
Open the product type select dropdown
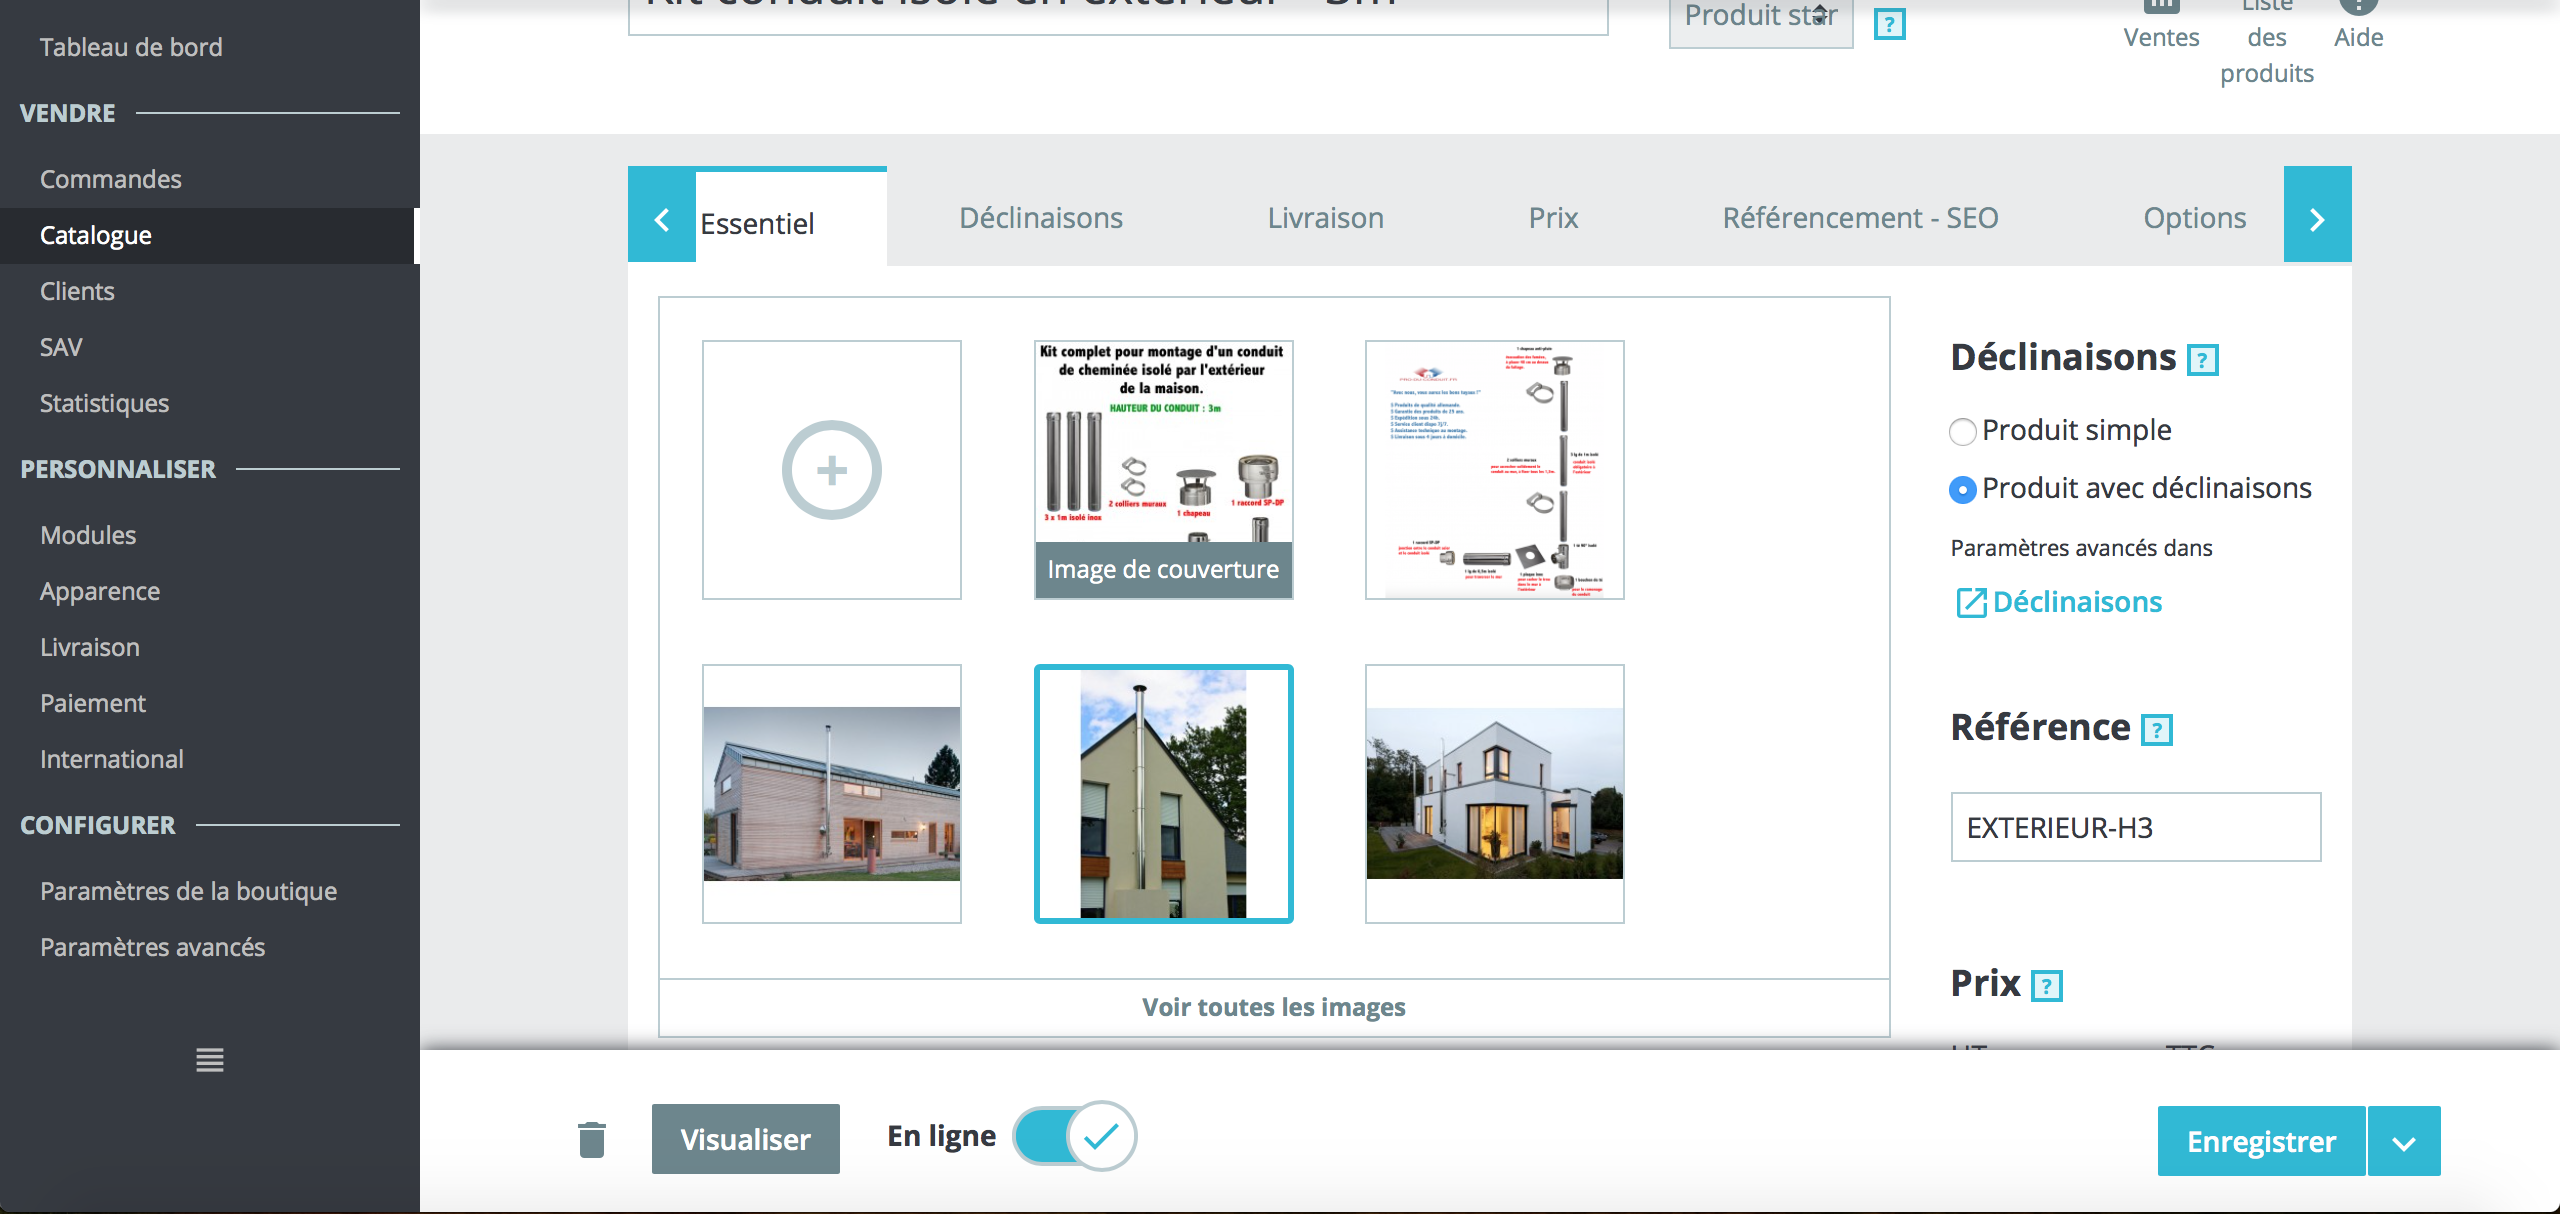click(x=1761, y=18)
